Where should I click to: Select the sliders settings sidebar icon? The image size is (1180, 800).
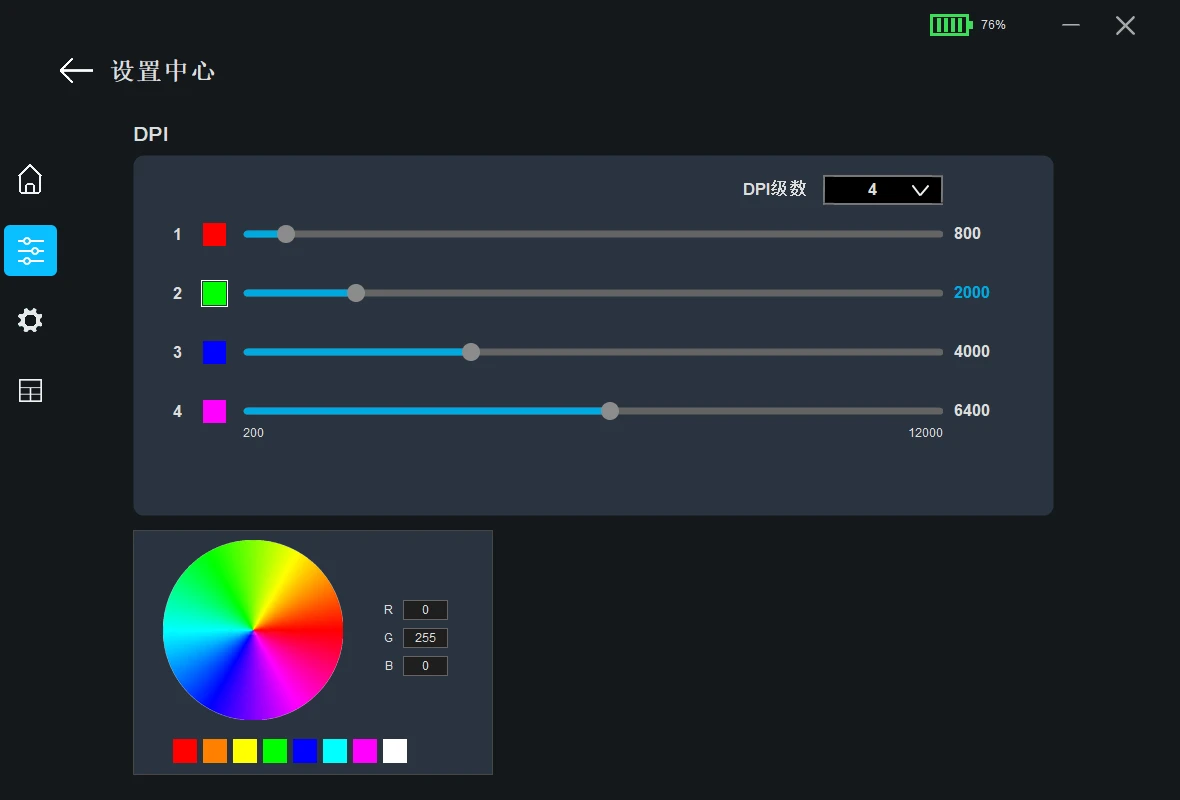coord(30,250)
